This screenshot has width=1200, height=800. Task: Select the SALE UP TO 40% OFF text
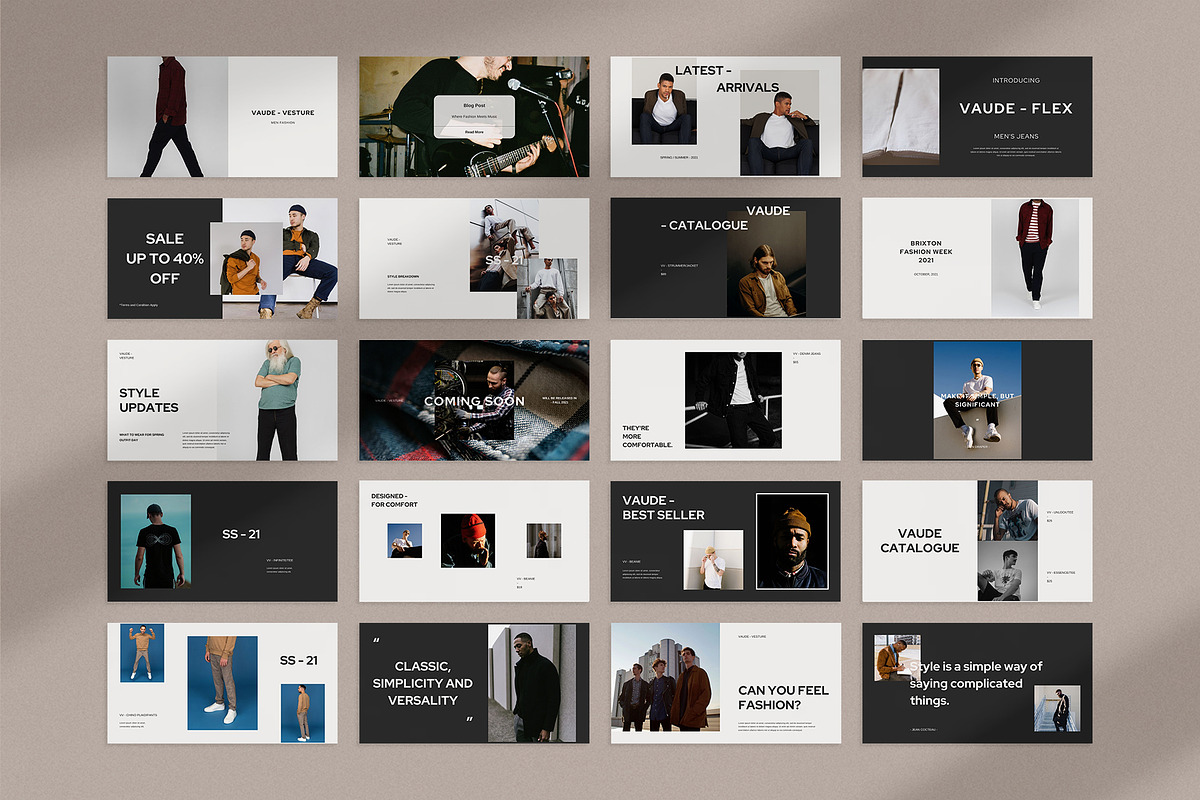click(164, 258)
